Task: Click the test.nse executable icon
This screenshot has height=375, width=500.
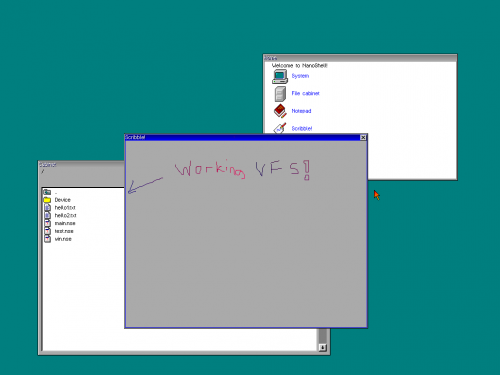Action: (x=47, y=231)
